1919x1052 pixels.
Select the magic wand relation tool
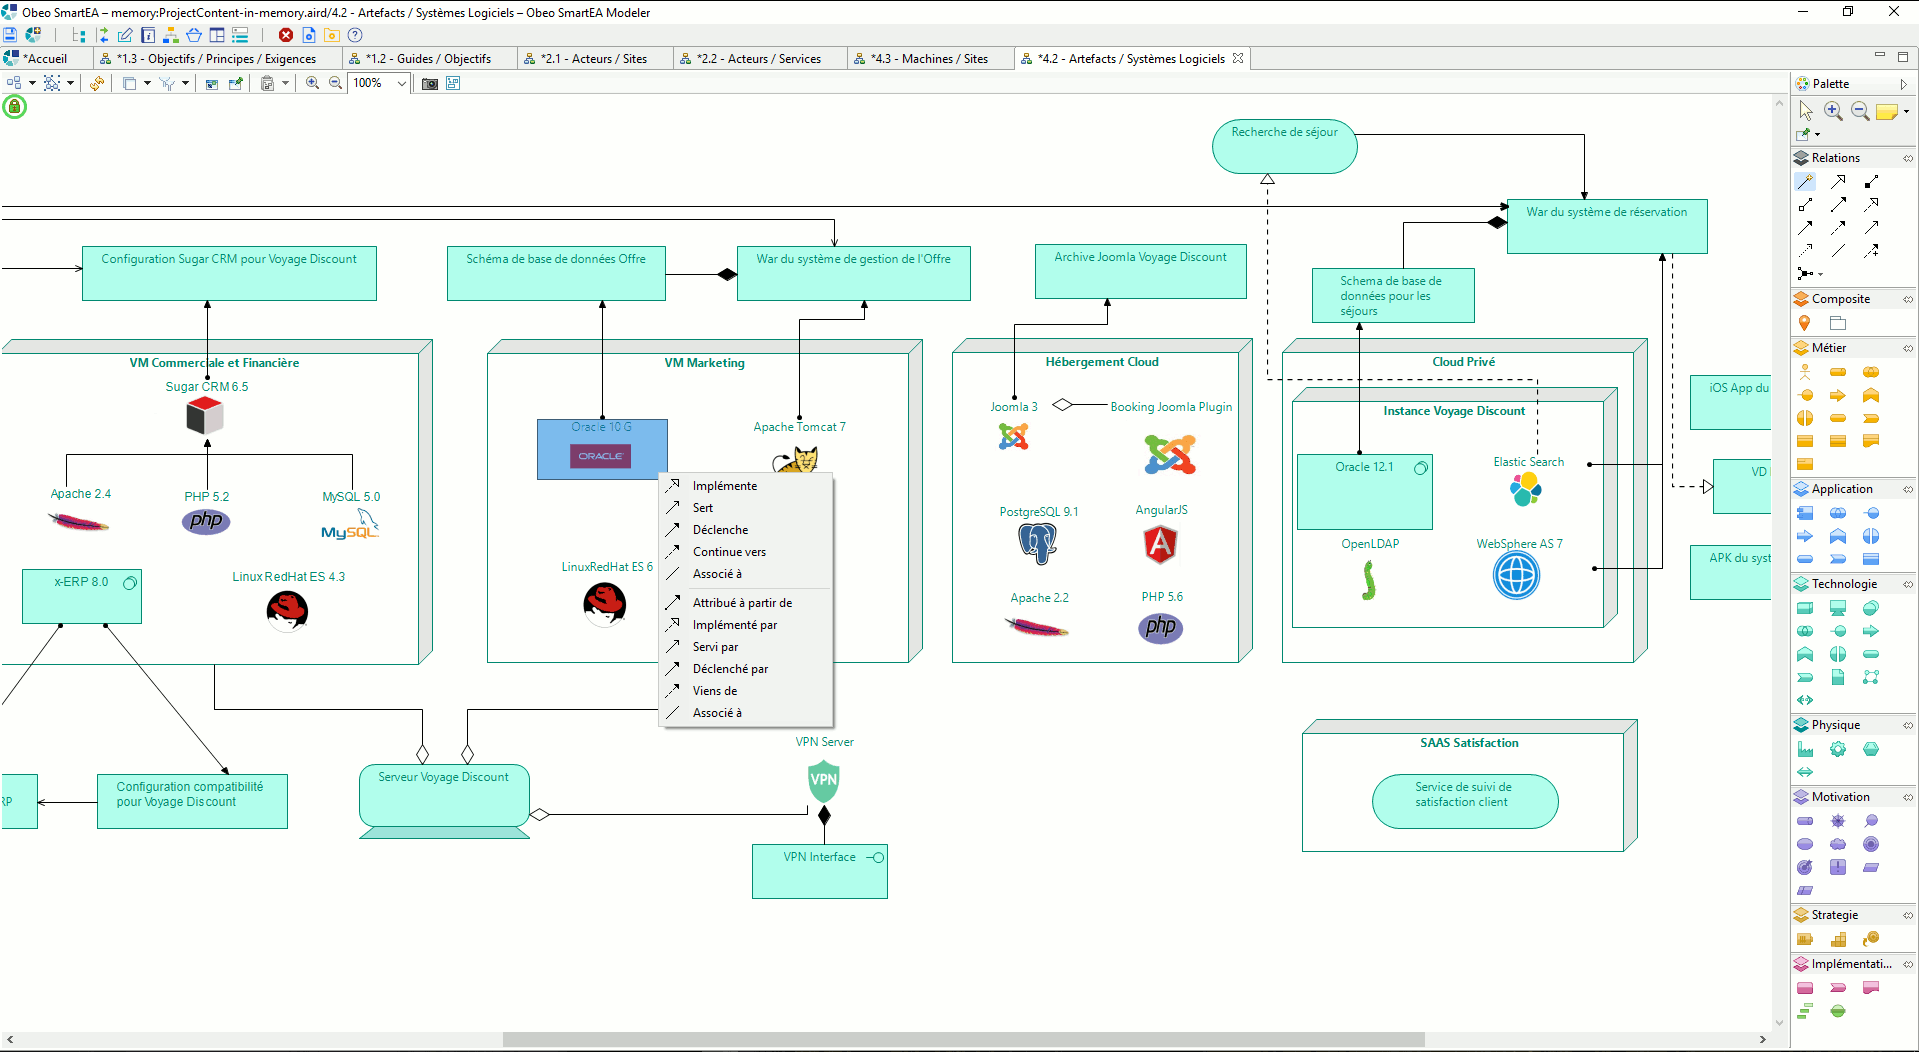1805,181
